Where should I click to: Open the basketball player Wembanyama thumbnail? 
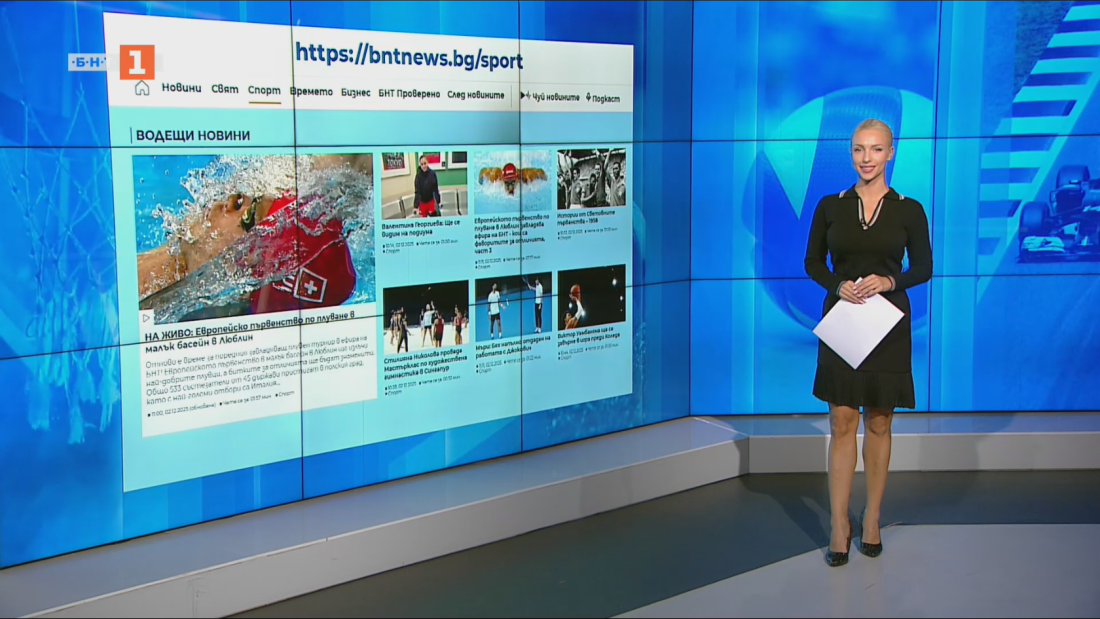coord(591,298)
